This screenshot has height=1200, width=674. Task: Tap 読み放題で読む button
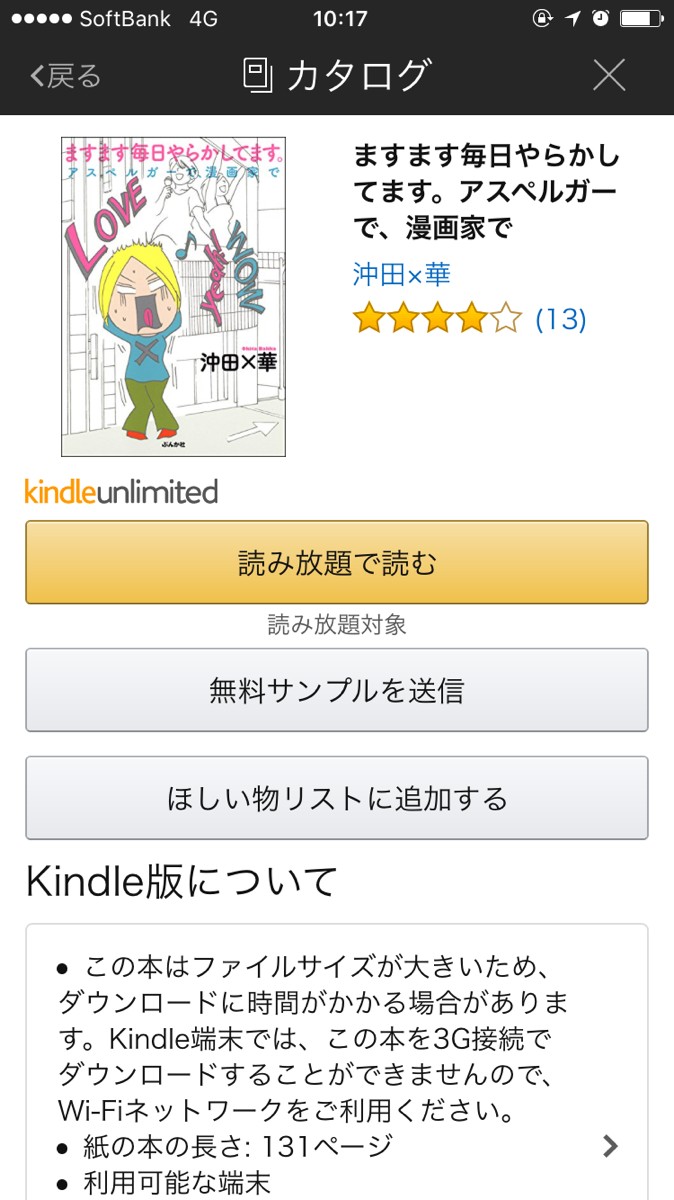coord(337,562)
